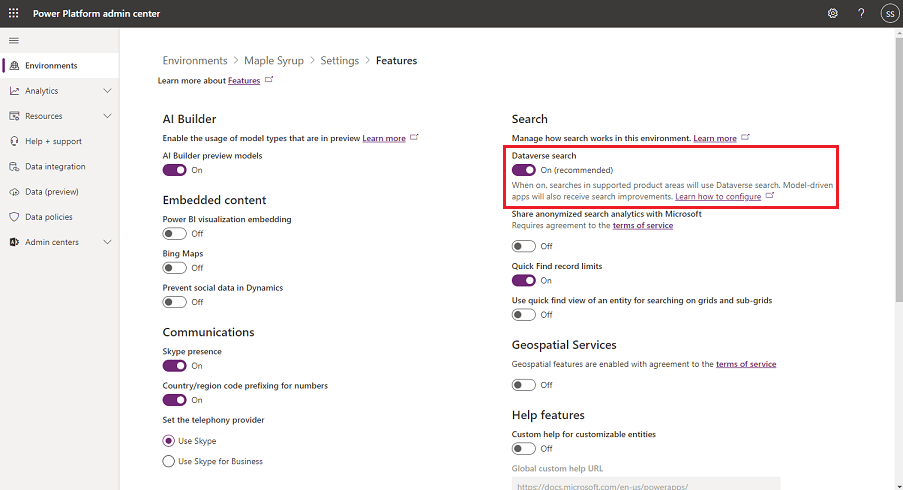
Task: Turn off Quick Find record limits toggle
Action: pos(523,280)
